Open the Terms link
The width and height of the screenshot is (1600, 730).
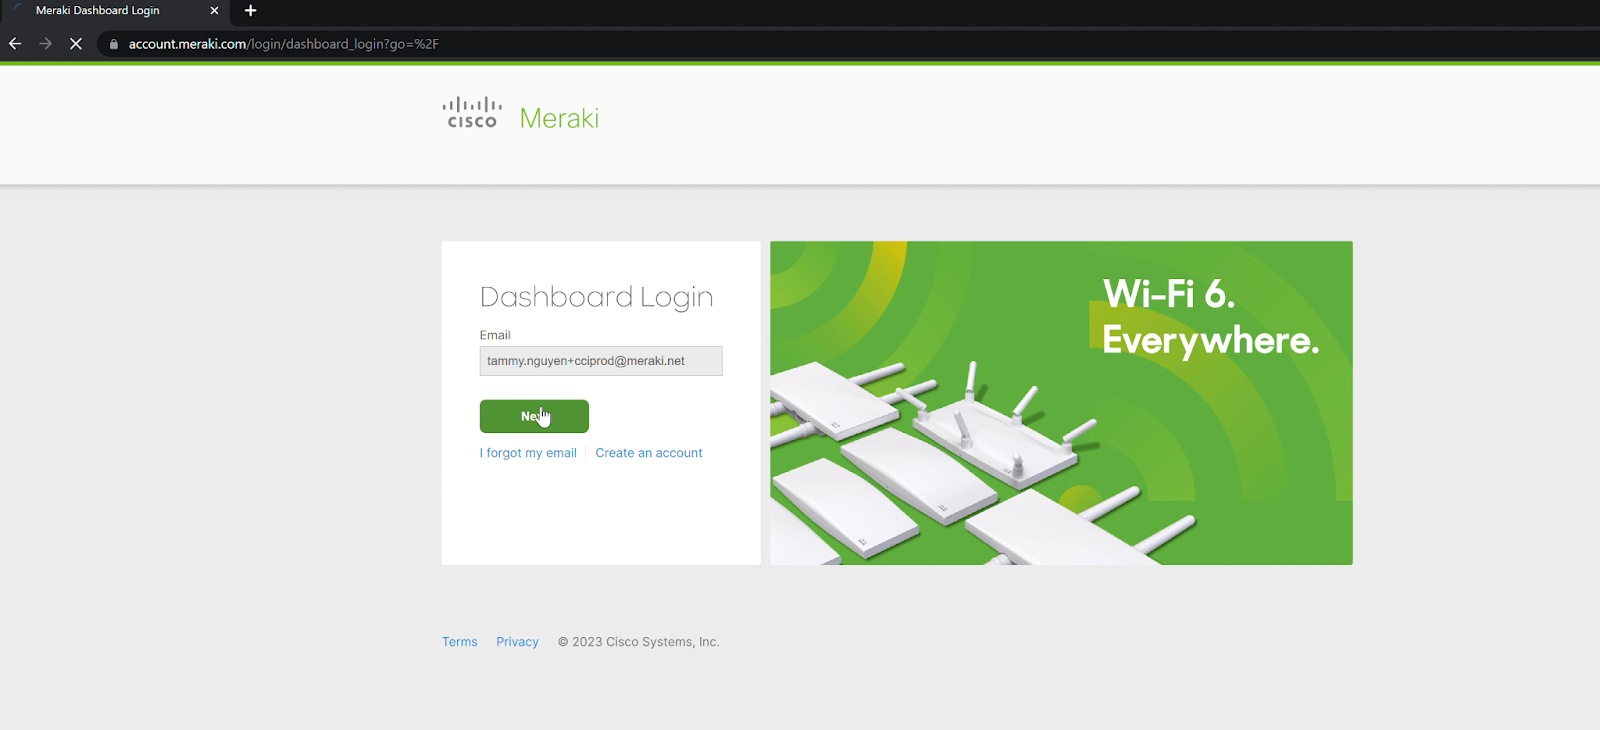click(x=460, y=642)
